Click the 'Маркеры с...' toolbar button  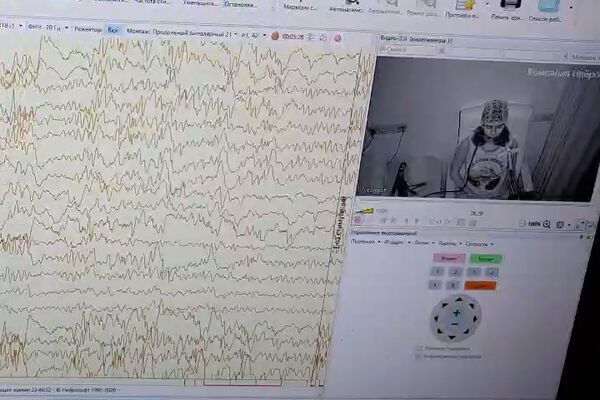point(300,7)
